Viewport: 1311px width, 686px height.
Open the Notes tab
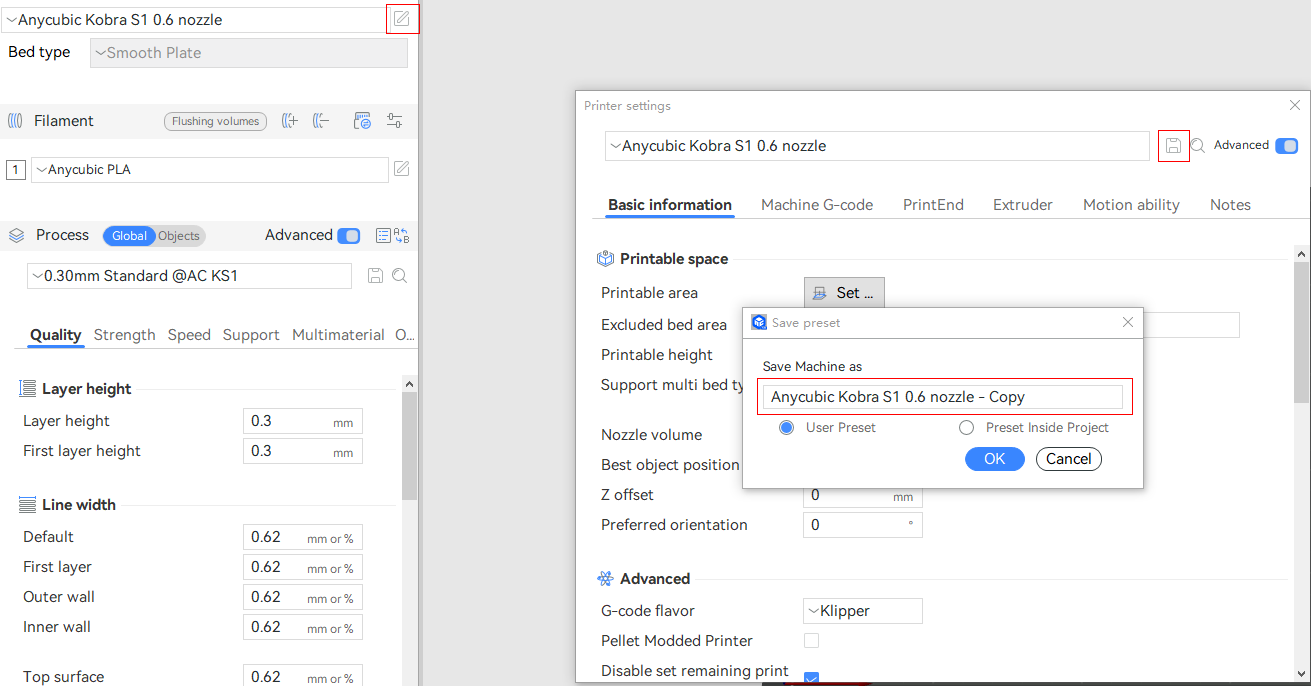click(x=1230, y=205)
